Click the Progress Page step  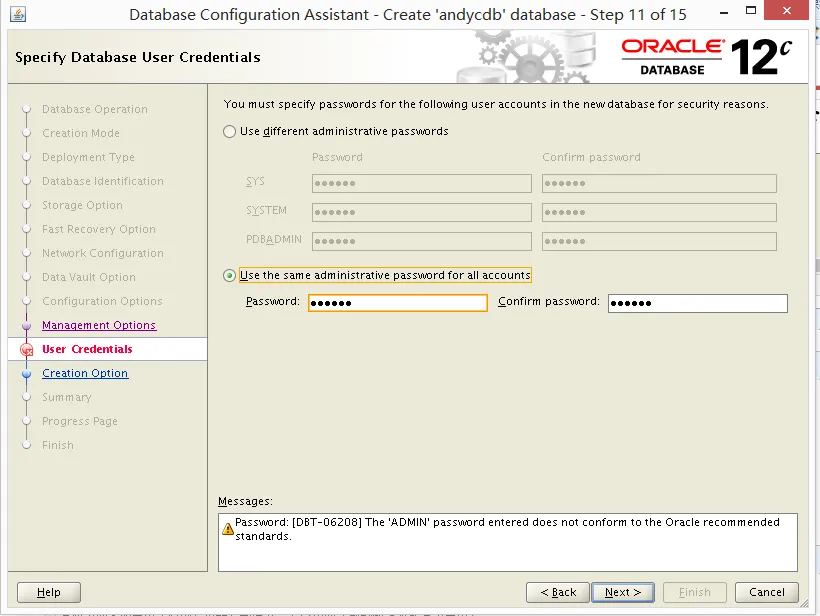[x=79, y=421]
